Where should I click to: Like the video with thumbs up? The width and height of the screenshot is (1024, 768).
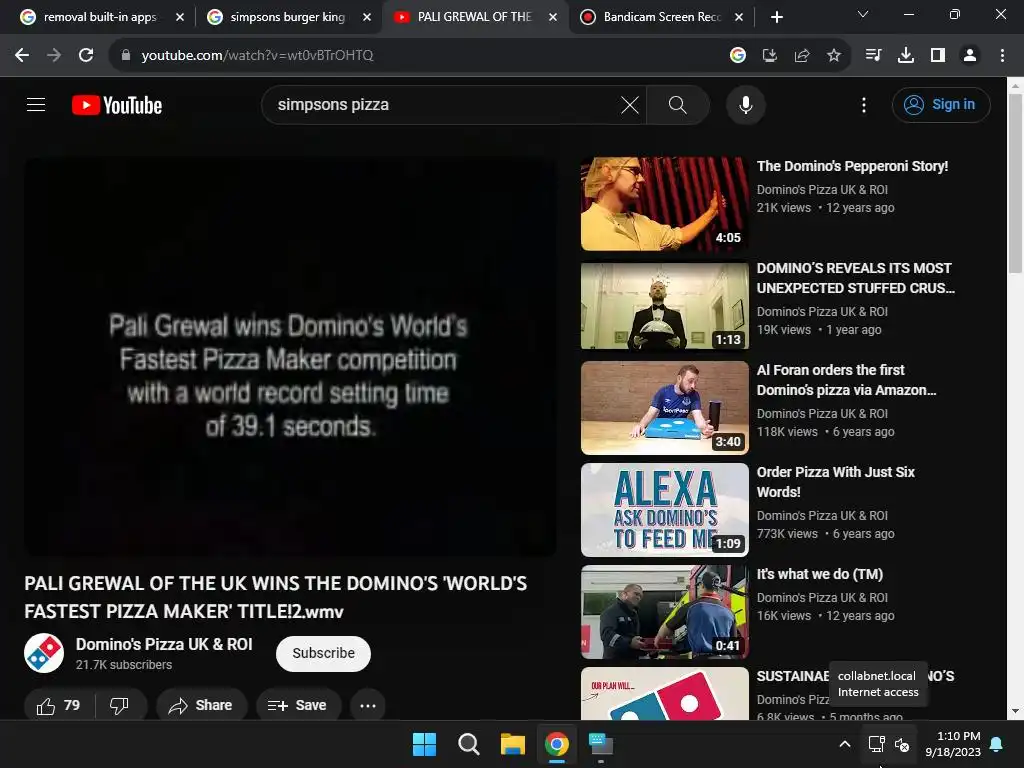[58, 705]
